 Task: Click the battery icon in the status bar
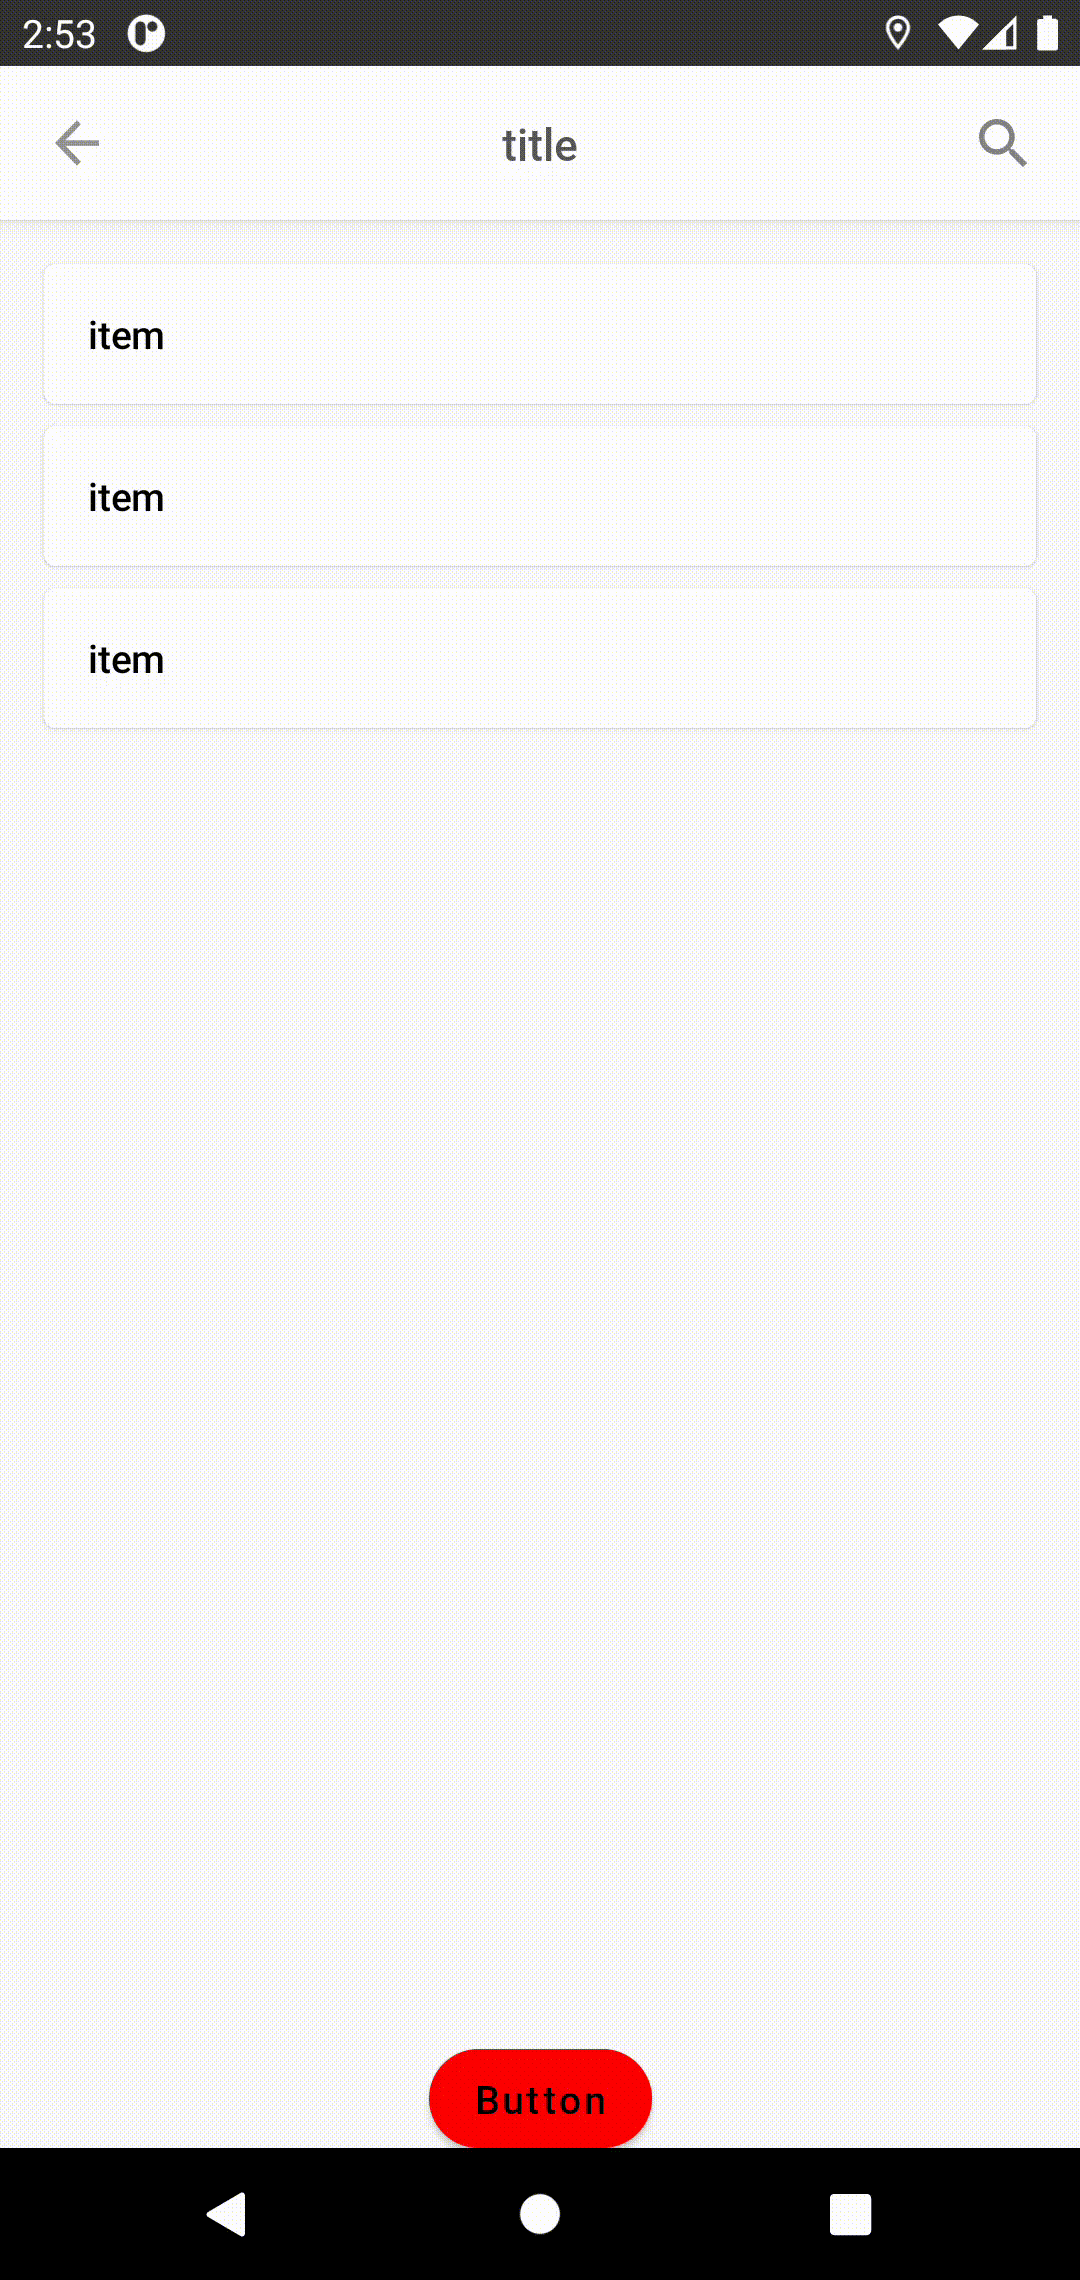[1047, 33]
